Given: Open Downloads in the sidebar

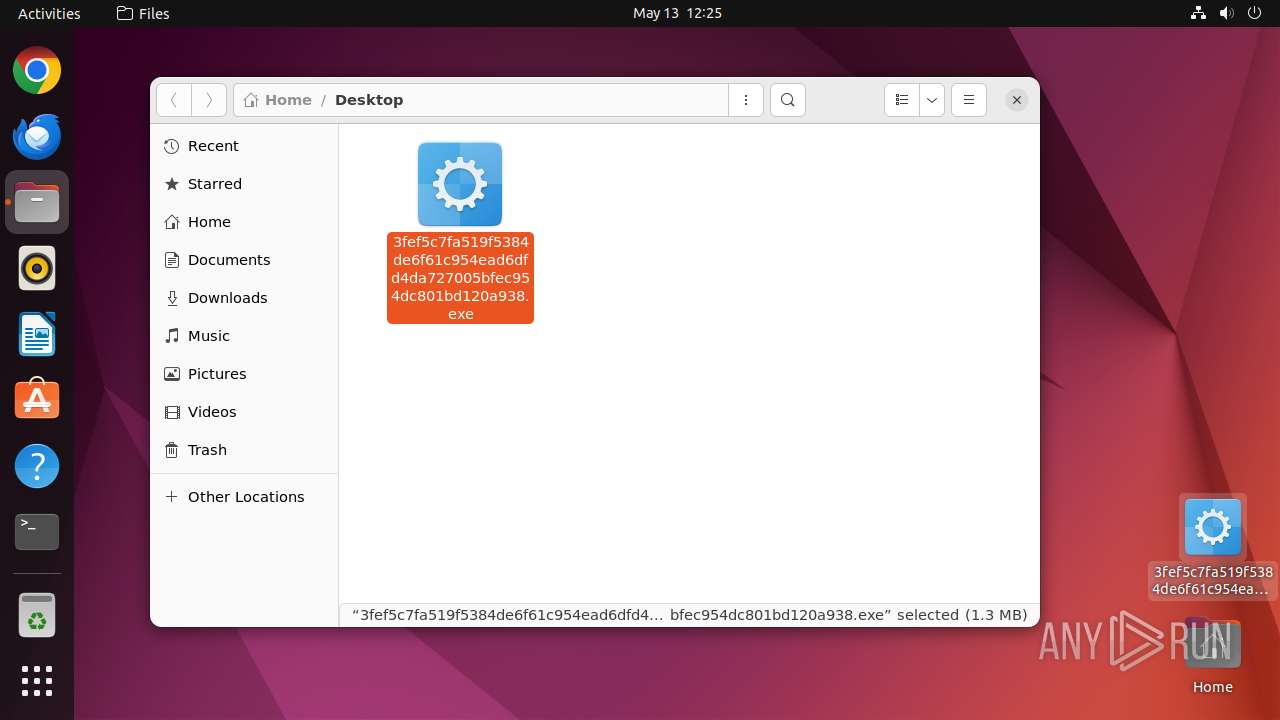Looking at the screenshot, I should (x=244, y=298).
